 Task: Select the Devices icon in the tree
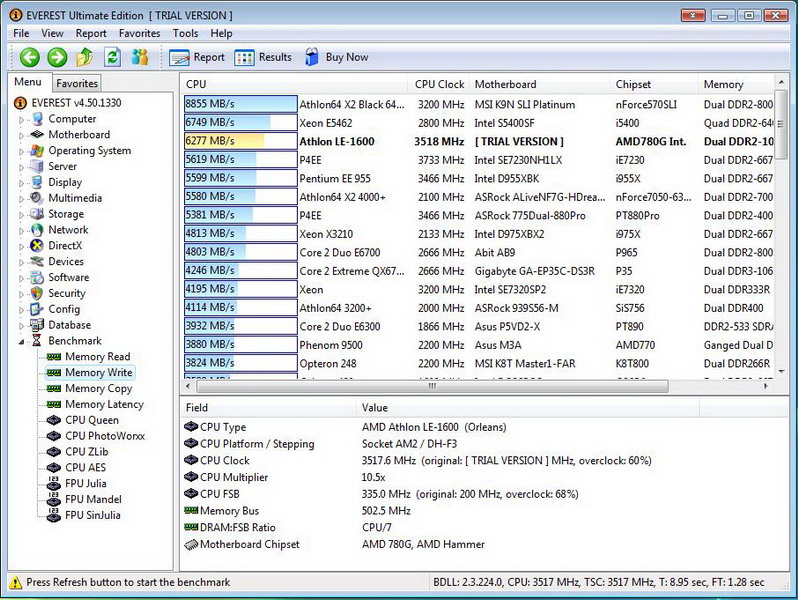click(37, 262)
